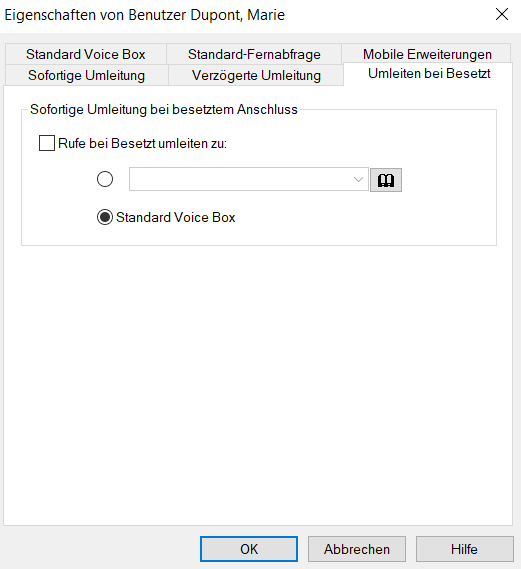Open the Standard-Fernabfrage tab
The width and height of the screenshot is (521, 569).
(x=254, y=54)
